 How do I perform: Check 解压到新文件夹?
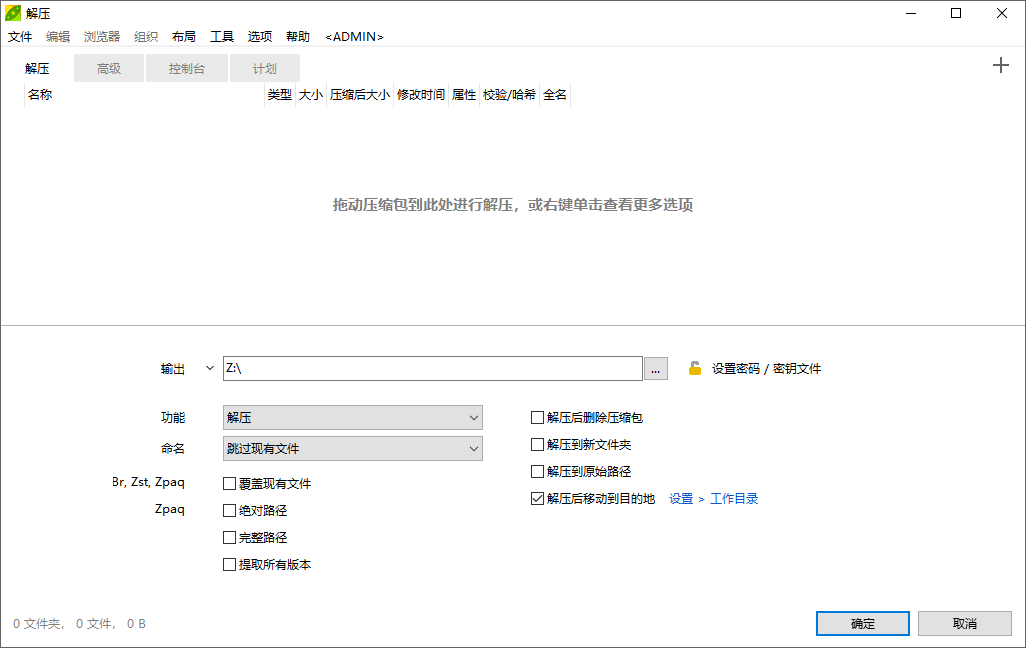536,444
